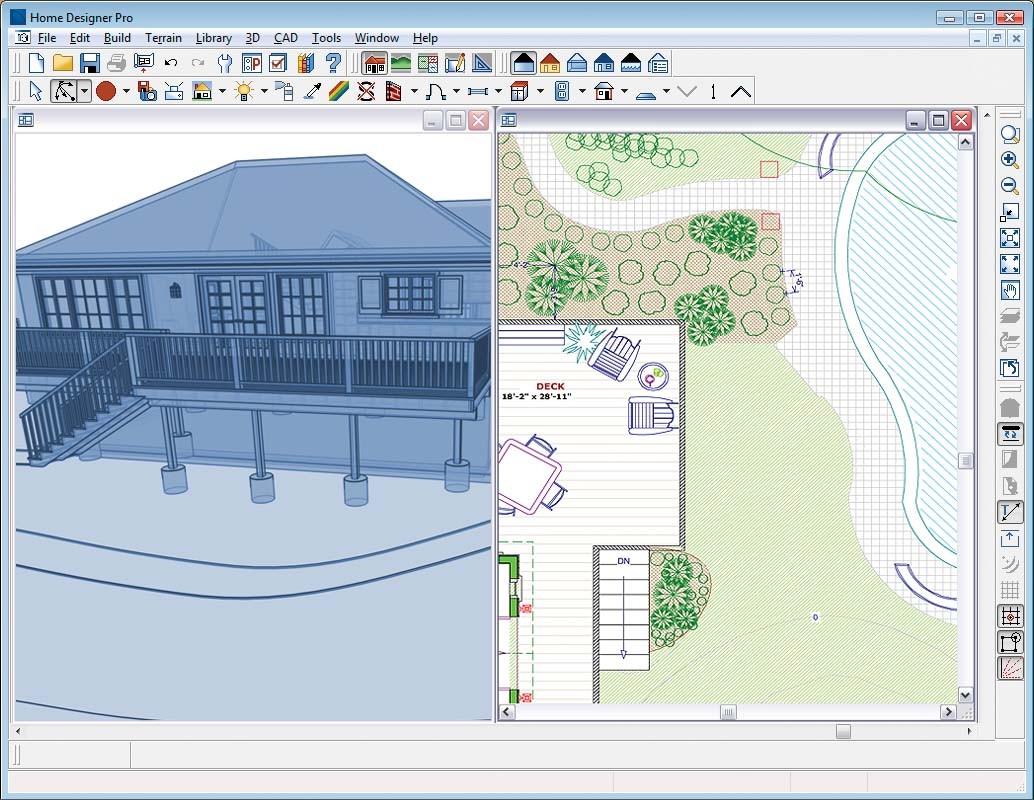Select the arrow pointer Select Objects tool

pyautogui.click(x=36, y=92)
